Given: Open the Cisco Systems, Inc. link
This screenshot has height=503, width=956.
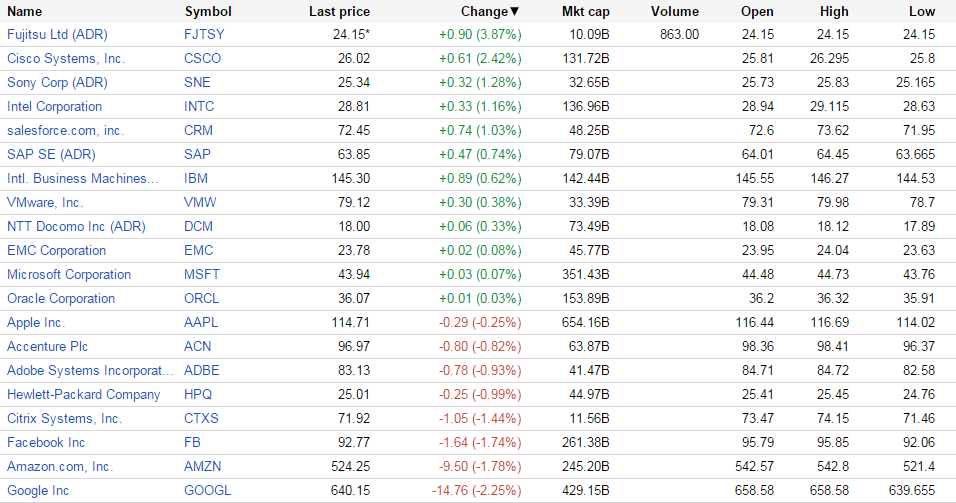Looking at the screenshot, I should [66, 58].
